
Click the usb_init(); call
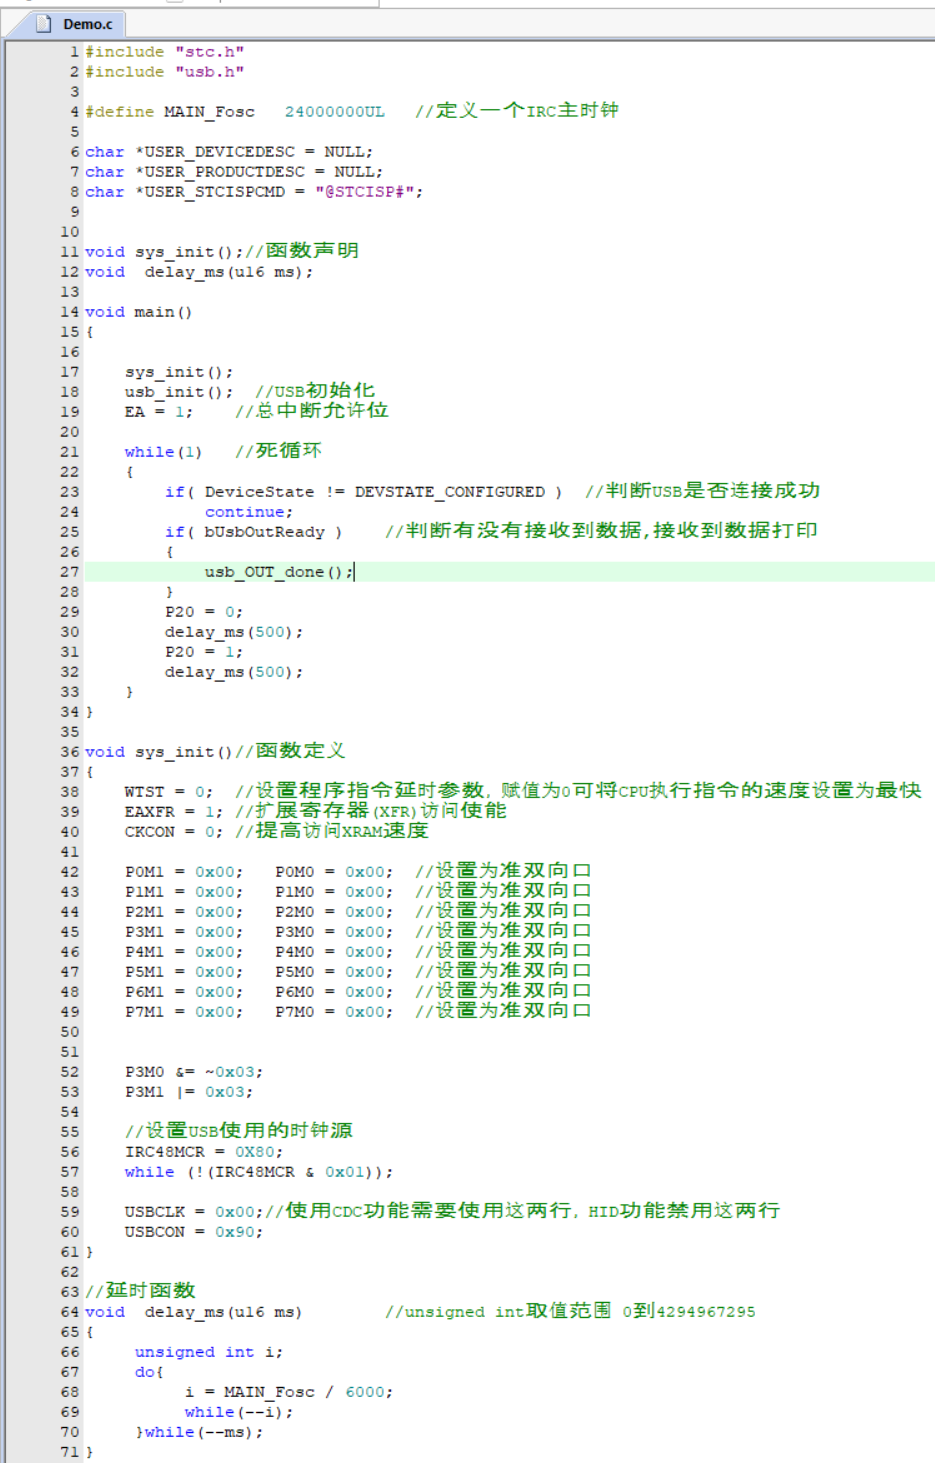[x=179, y=392]
